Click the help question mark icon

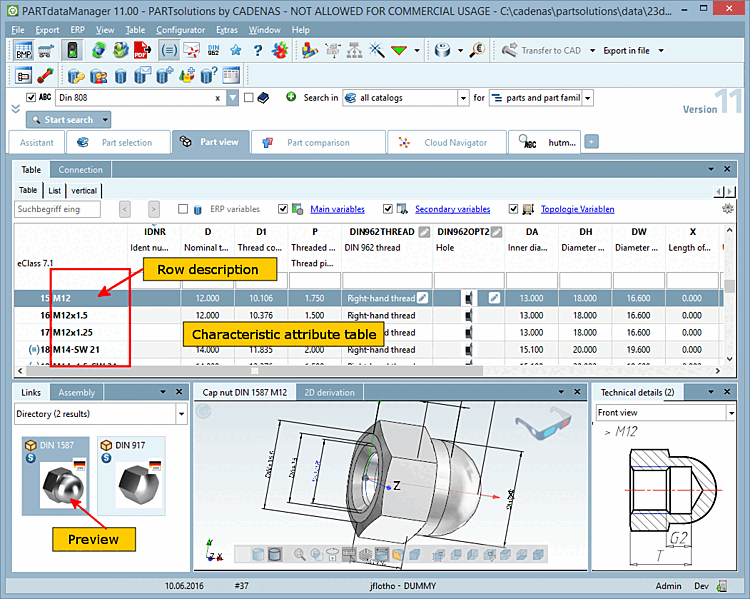pyautogui.click(x=258, y=50)
